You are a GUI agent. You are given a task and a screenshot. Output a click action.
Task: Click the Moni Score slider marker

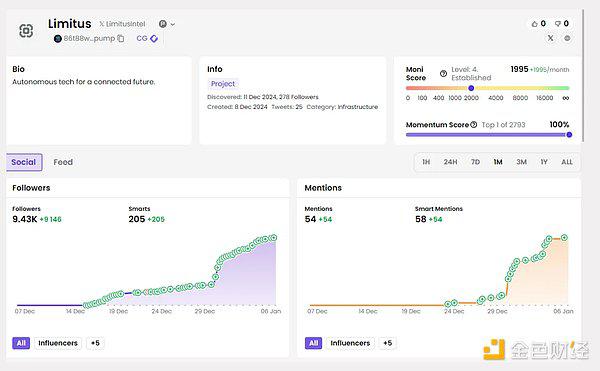(x=471, y=88)
